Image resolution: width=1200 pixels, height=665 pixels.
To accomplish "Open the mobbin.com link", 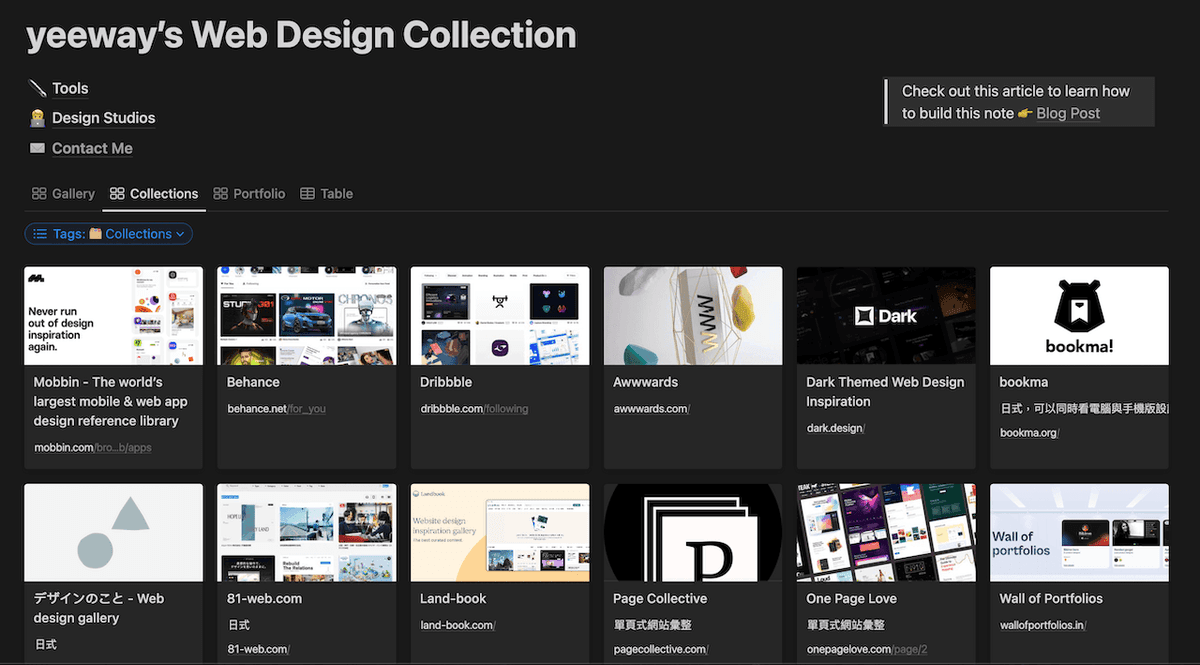I will pos(93,447).
